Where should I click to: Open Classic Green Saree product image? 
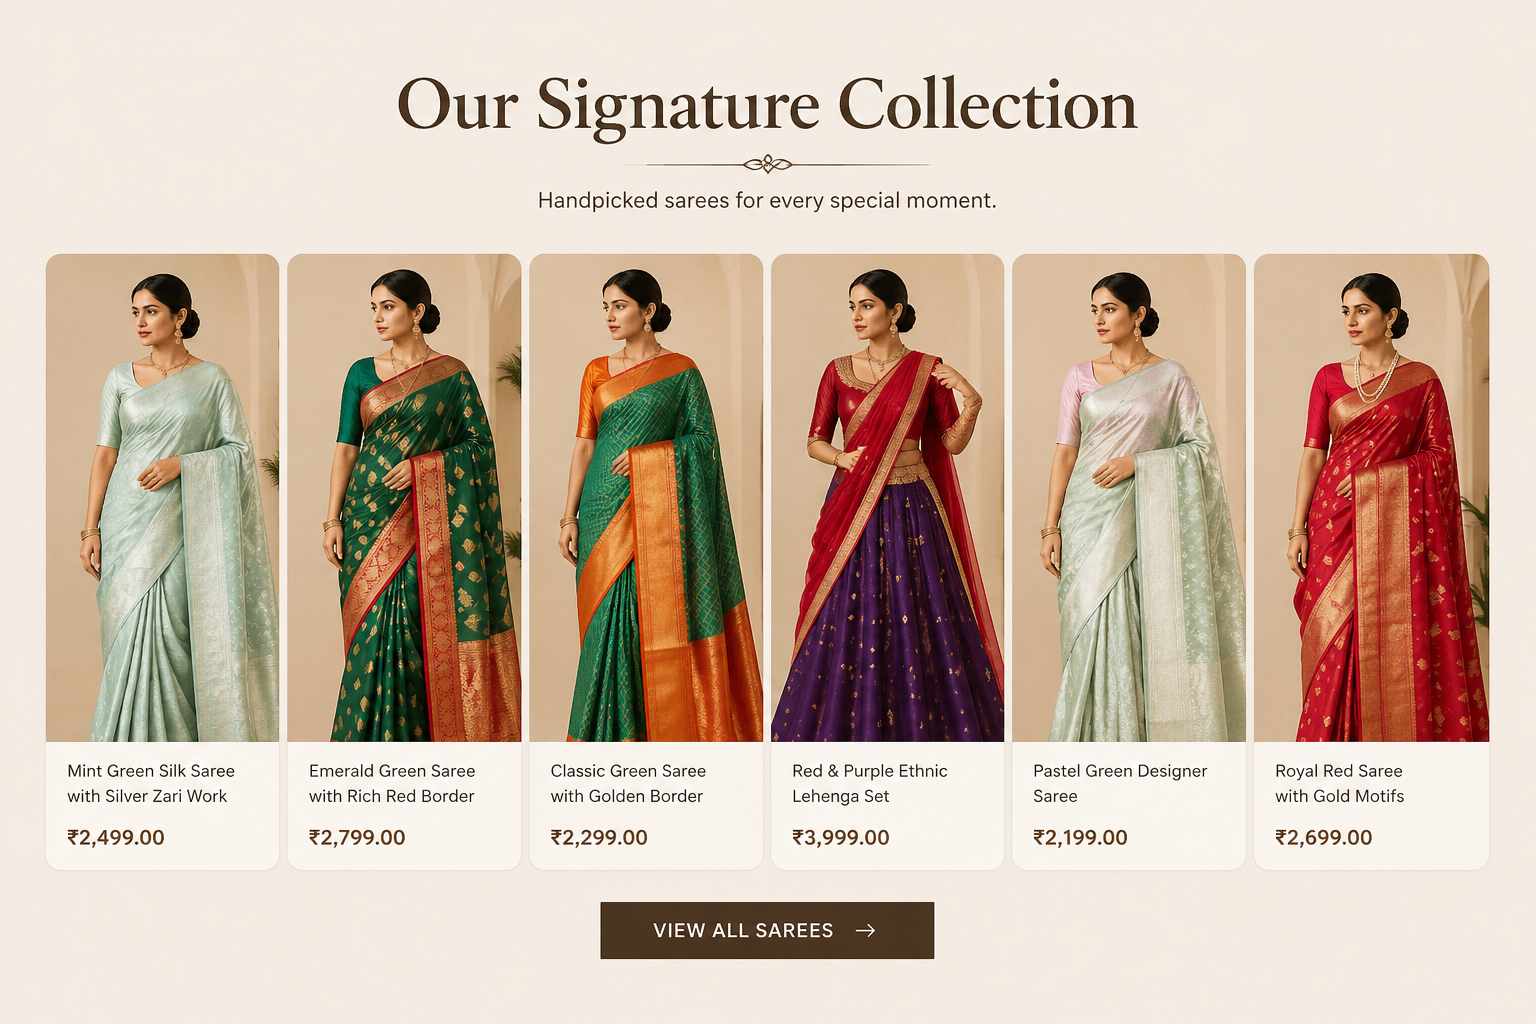pyautogui.click(x=646, y=498)
